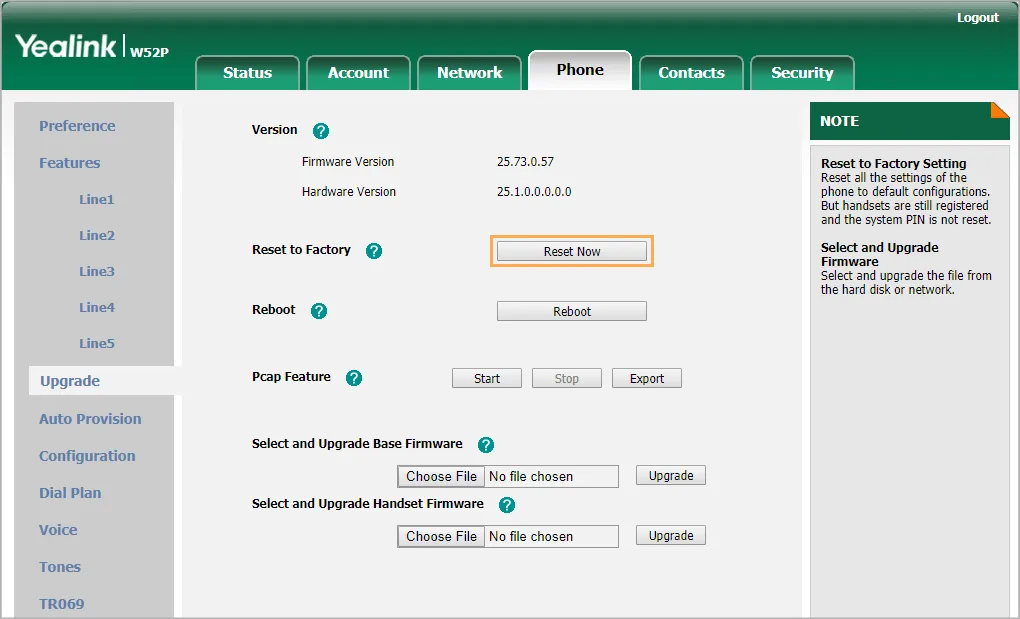Select Line2 in the sidebar
The height and width of the screenshot is (619, 1020).
tap(97, 235)
